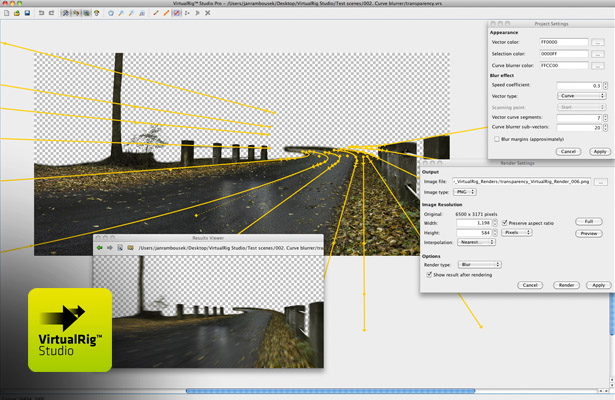Apply the Project Settings changes
Image resolution: width=615 pixels, height=400 pixels.
pyautogui.click(x=600, y=151)
